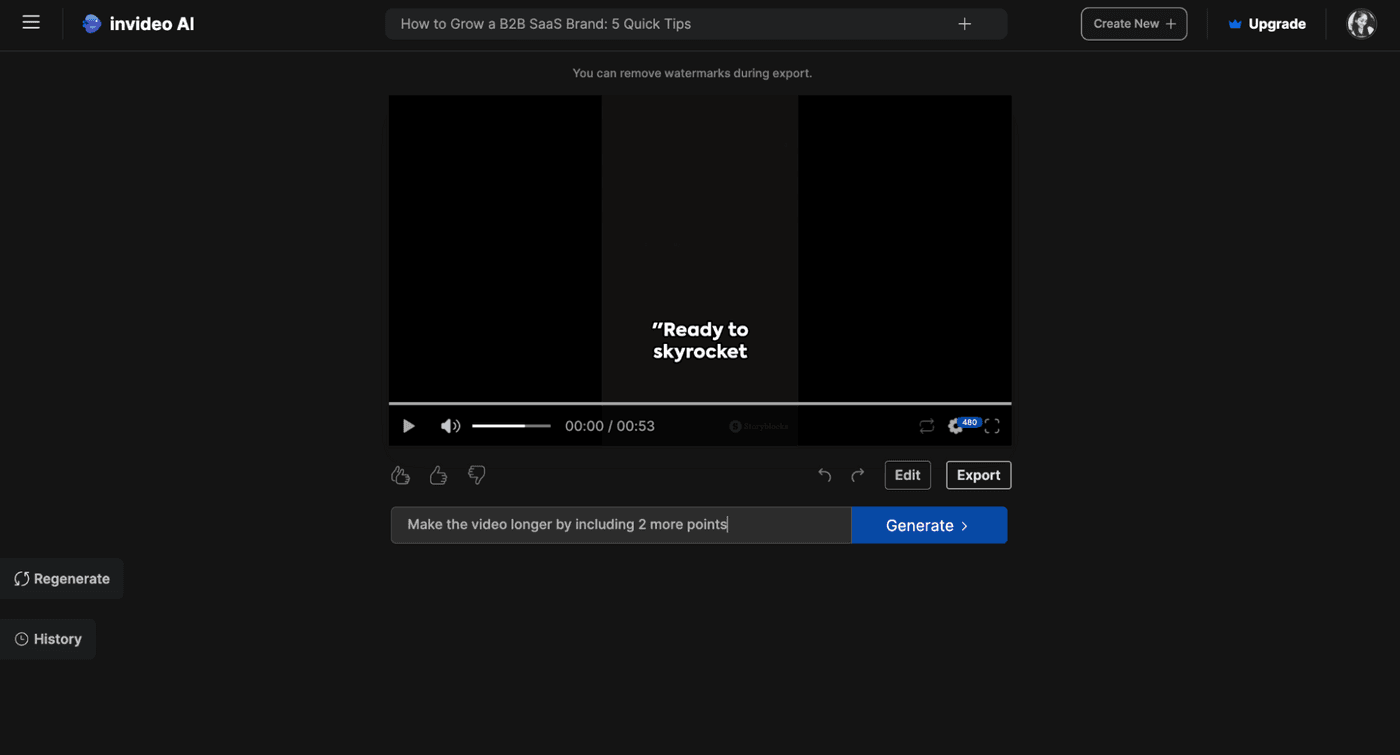Seek using the volume level slider
Screen dimensions: 1400x755
pyautogui.click(x=511, y=425)
